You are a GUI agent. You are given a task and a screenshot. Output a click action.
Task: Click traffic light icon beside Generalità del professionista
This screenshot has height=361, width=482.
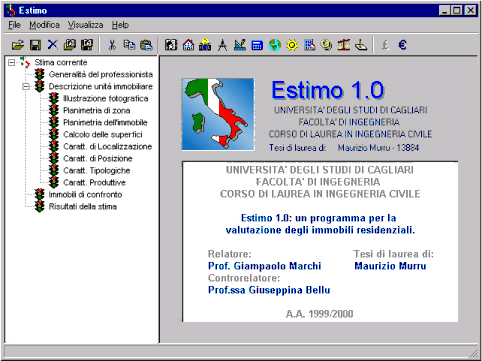point(40,74)
